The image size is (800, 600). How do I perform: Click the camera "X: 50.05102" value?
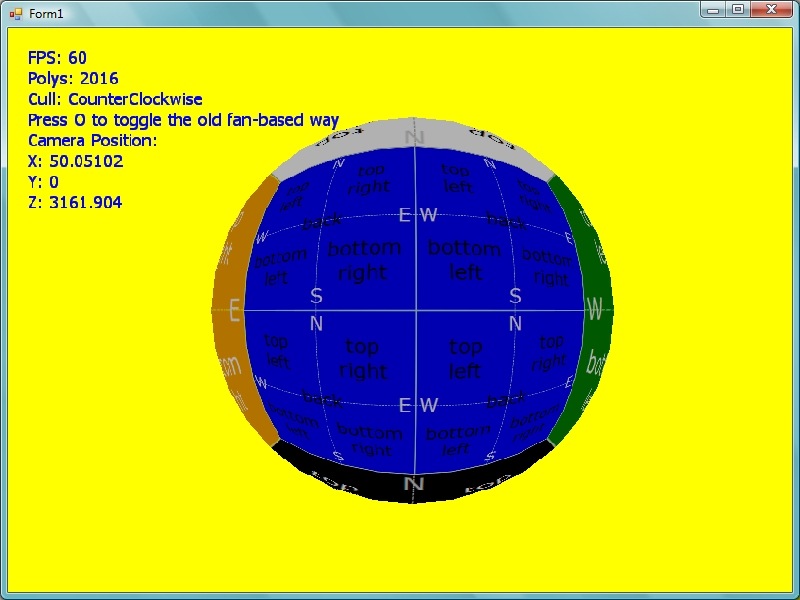click(x=76, y=161)
